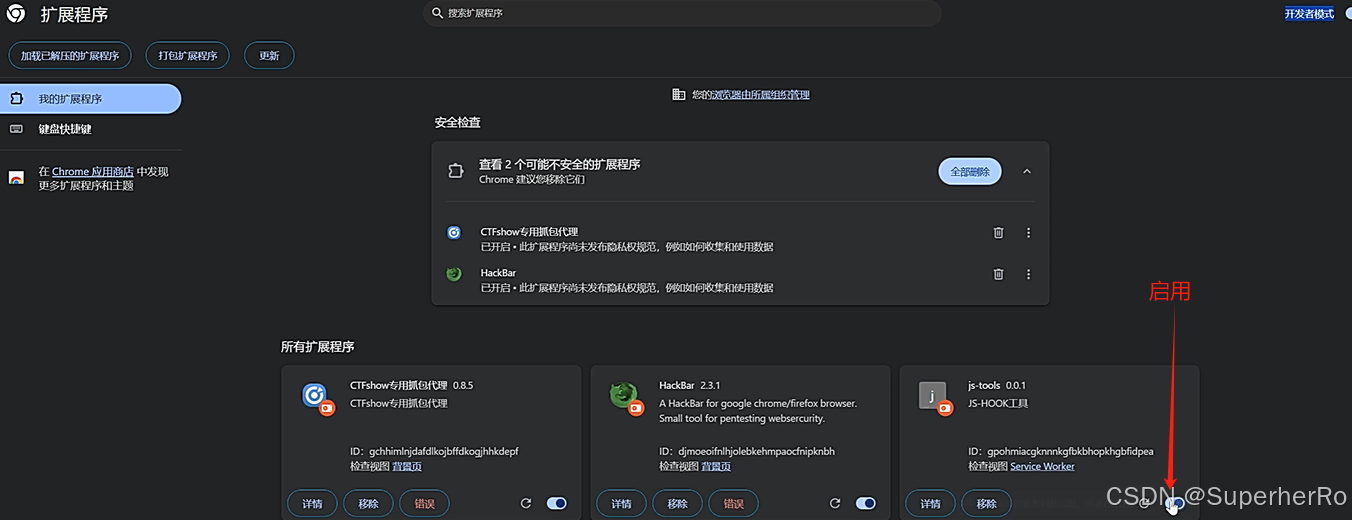Click the js-tools extension card icon
The height and width of the screenshot is (520, 1352).
pos(934,397)
